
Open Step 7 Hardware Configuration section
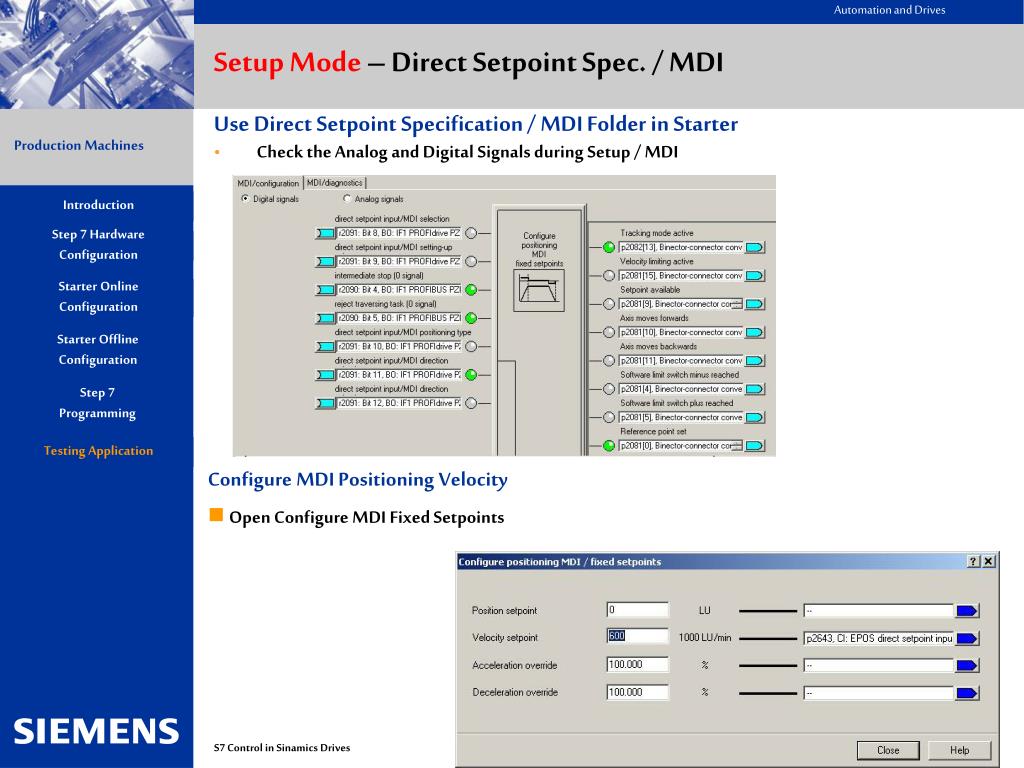[x=98, y=244]
